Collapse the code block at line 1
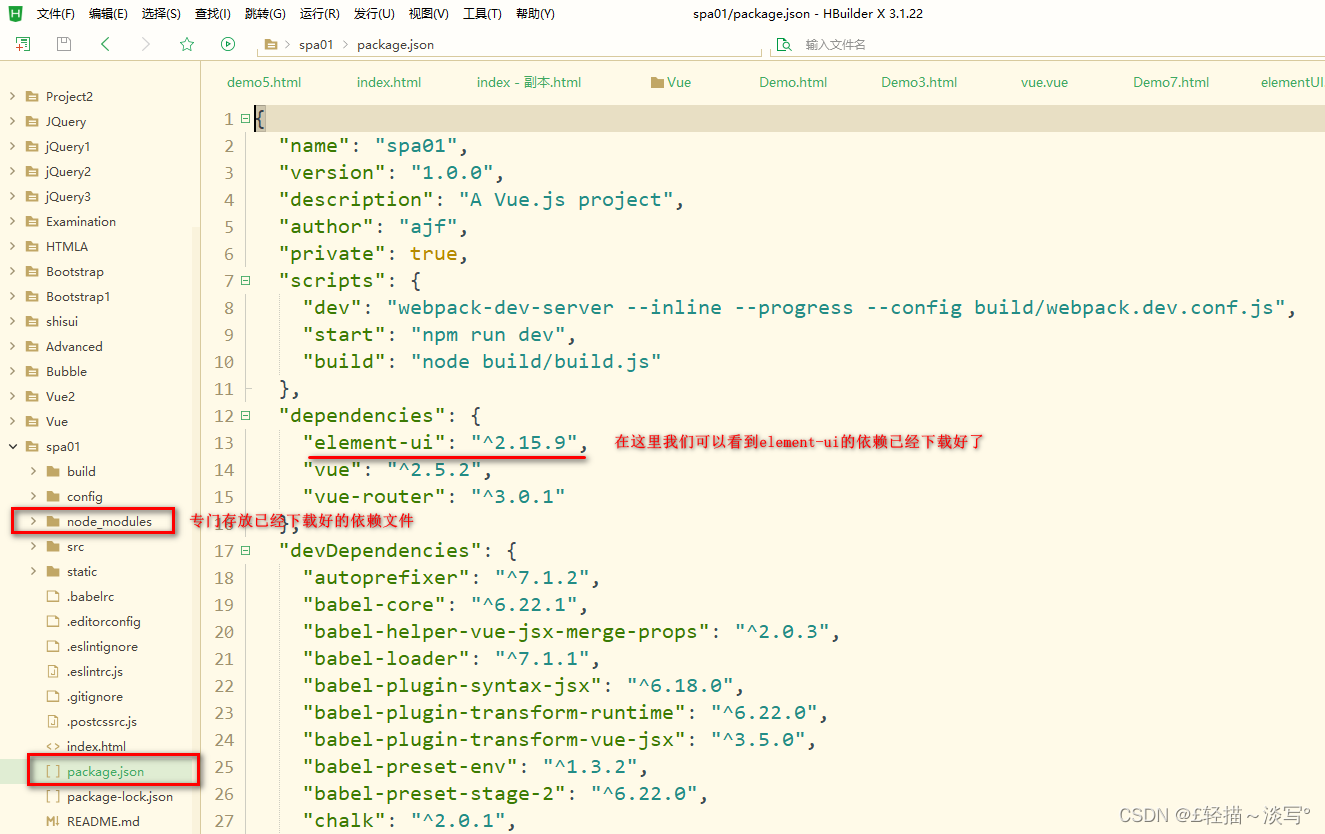Image resolution: width=1325 pixels, height=834 pixels. pos(243,118)
